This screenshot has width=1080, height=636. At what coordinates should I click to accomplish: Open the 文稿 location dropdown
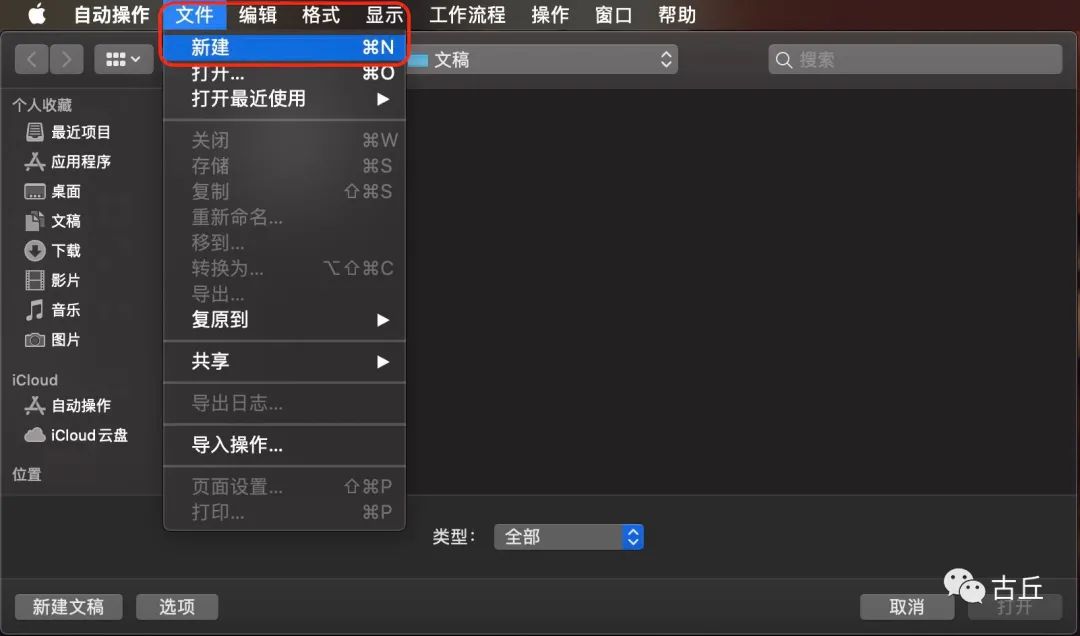[541, 60]
